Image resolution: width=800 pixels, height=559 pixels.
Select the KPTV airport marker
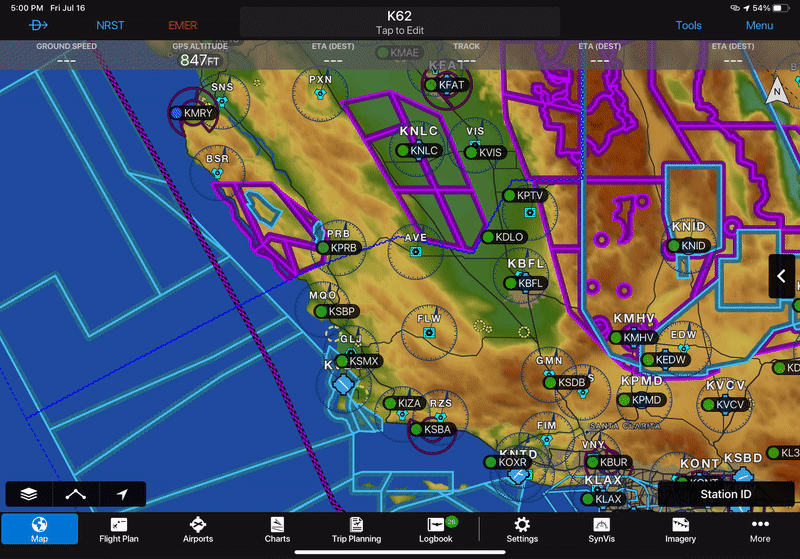pos(524,195)
